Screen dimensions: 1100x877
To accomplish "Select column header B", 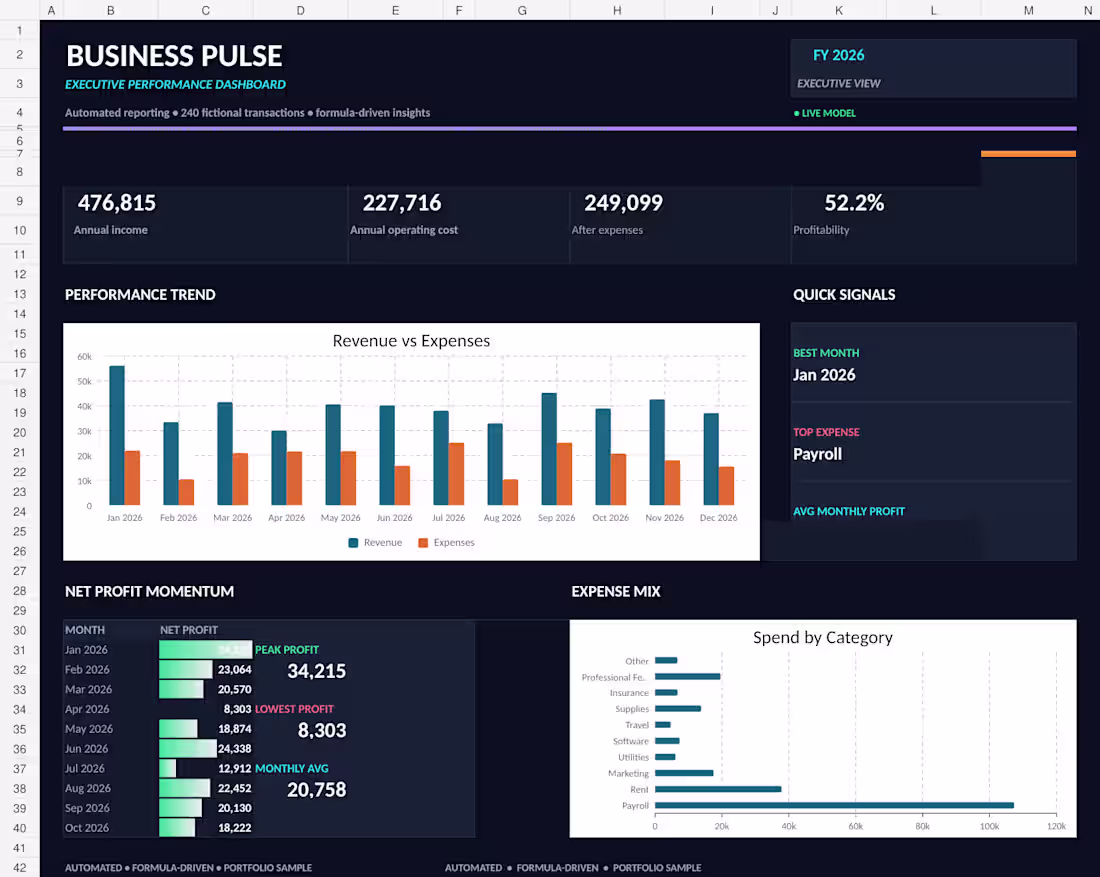I will tap(111, 10).
